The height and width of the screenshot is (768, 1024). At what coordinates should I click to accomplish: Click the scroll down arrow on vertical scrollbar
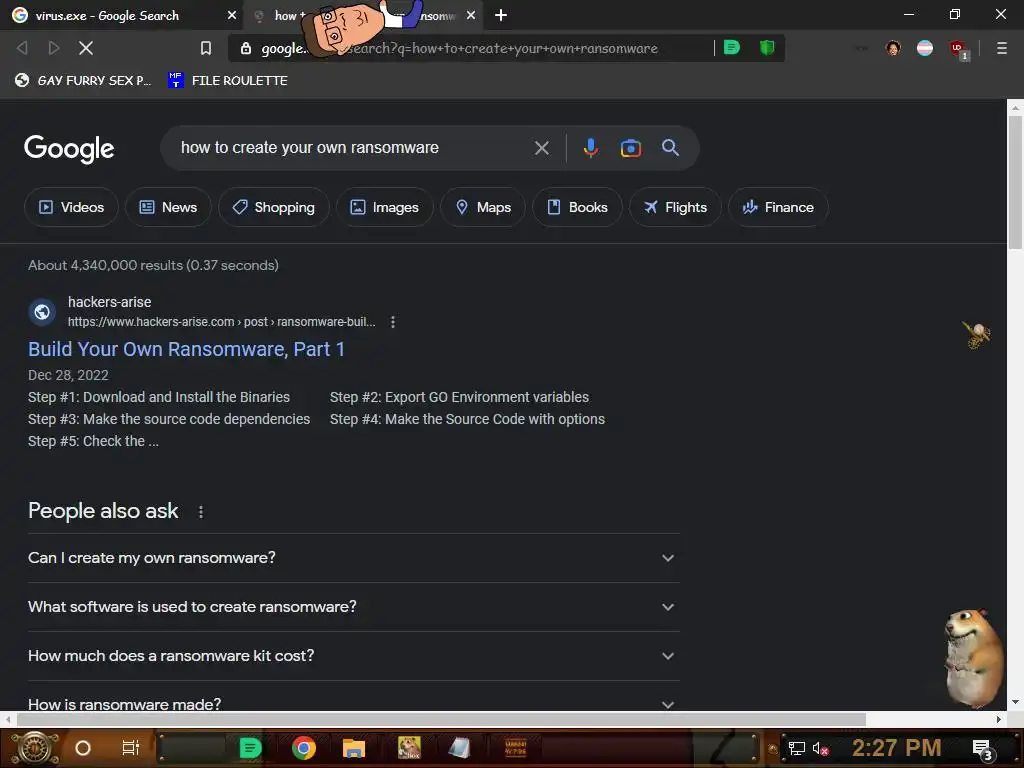coord(1014,703)
